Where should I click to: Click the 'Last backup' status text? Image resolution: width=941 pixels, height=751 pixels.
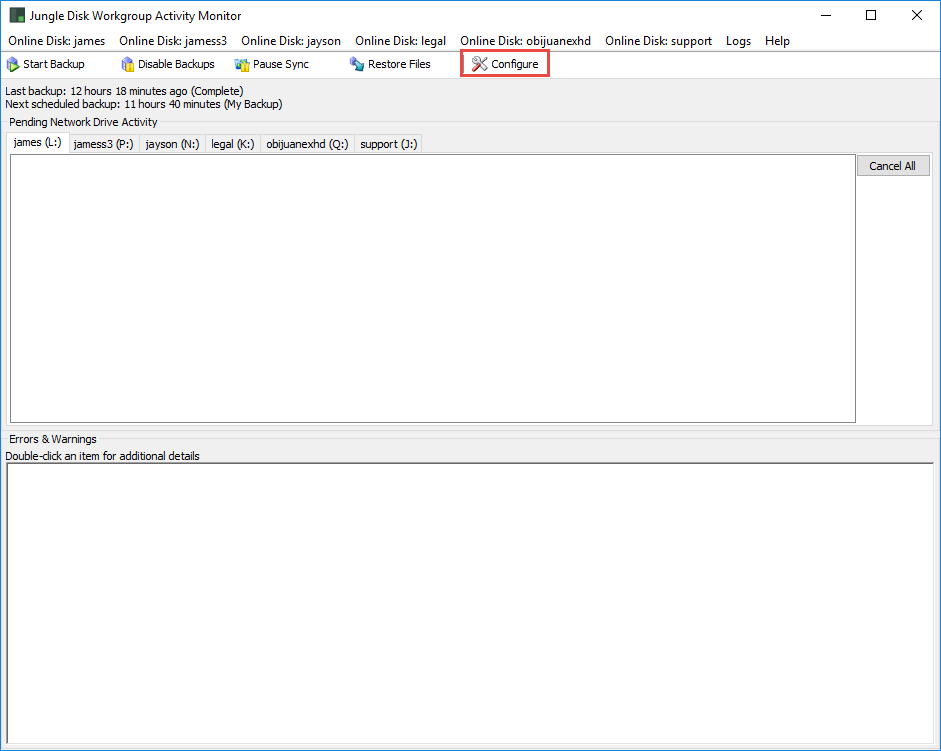click(x=124, y=91)
